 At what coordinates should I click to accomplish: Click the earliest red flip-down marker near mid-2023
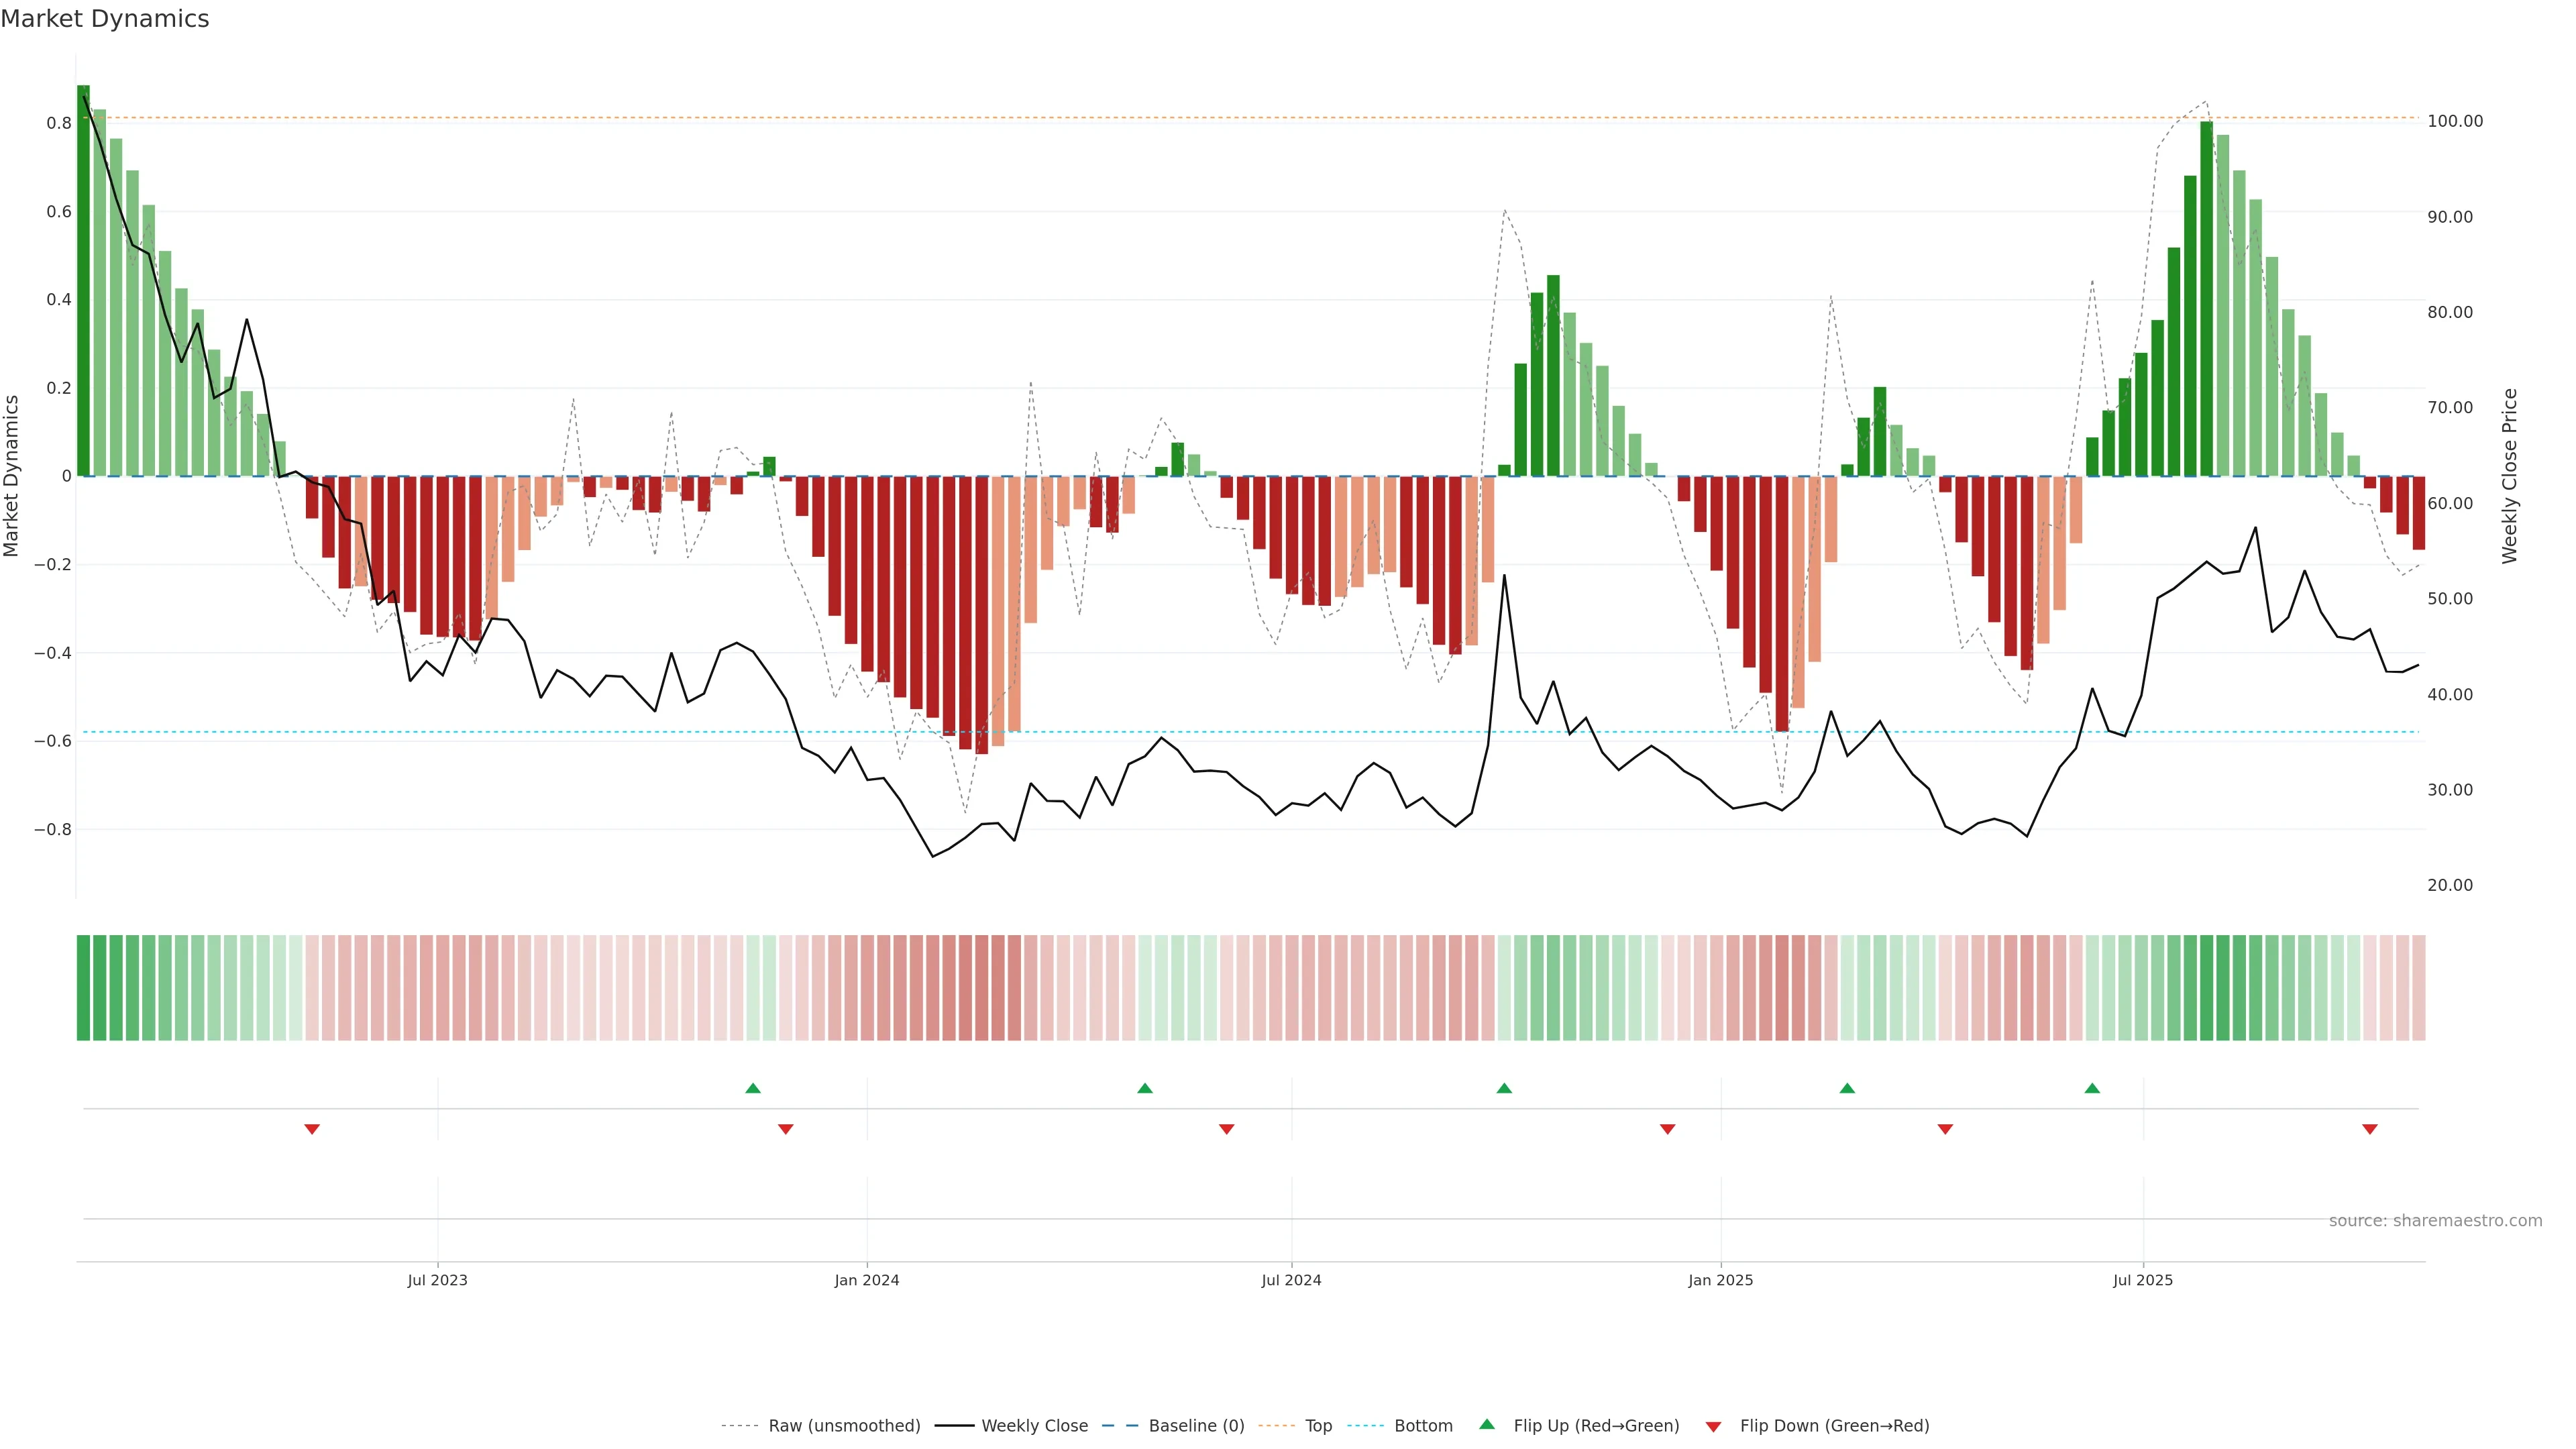pyautogui.click(x=312, y=1129)
